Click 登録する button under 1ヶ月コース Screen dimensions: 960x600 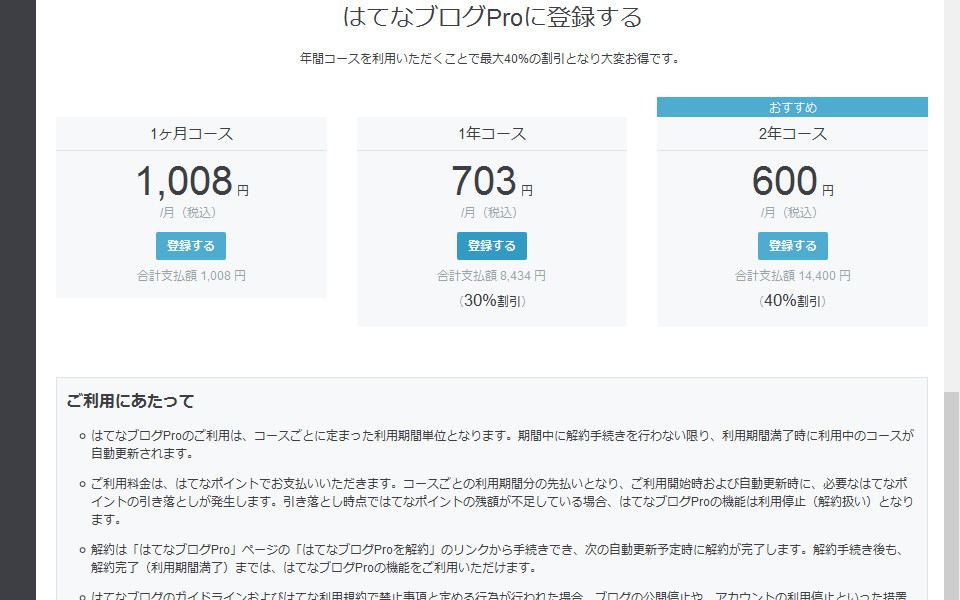click(x=191, y=246)
